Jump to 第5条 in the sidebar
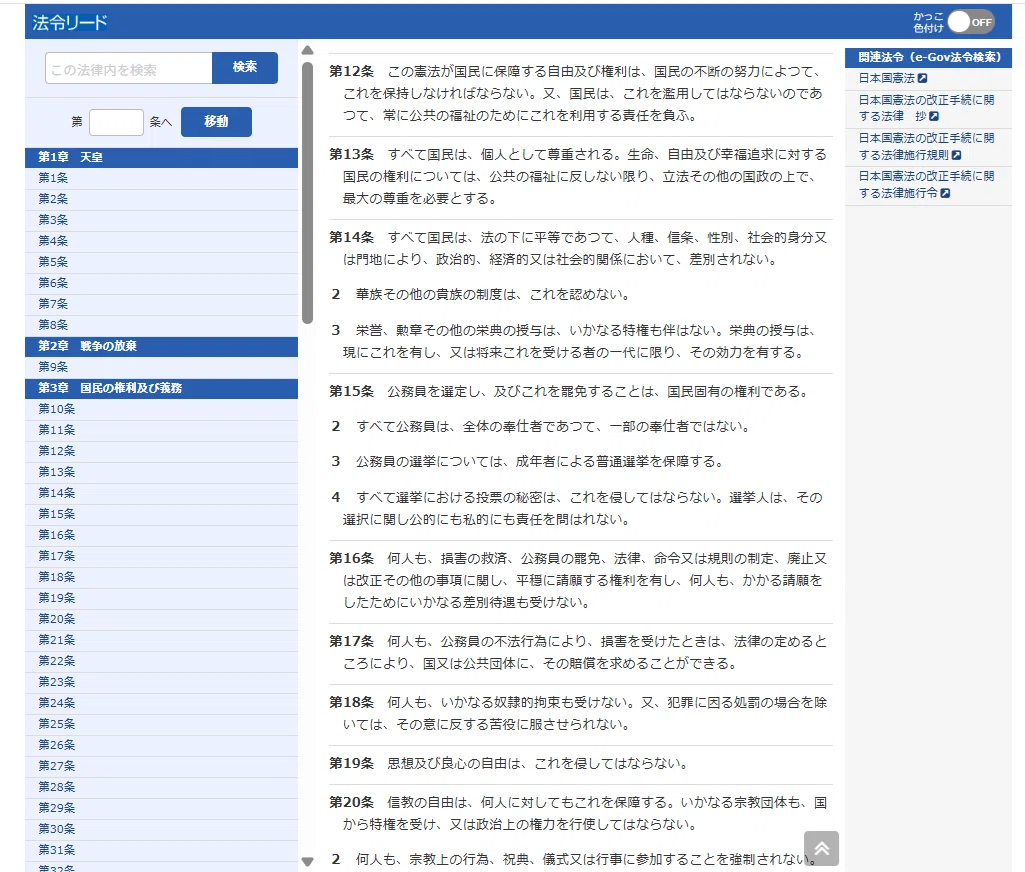Screen dimensions: 1025x872 point(161,261)
